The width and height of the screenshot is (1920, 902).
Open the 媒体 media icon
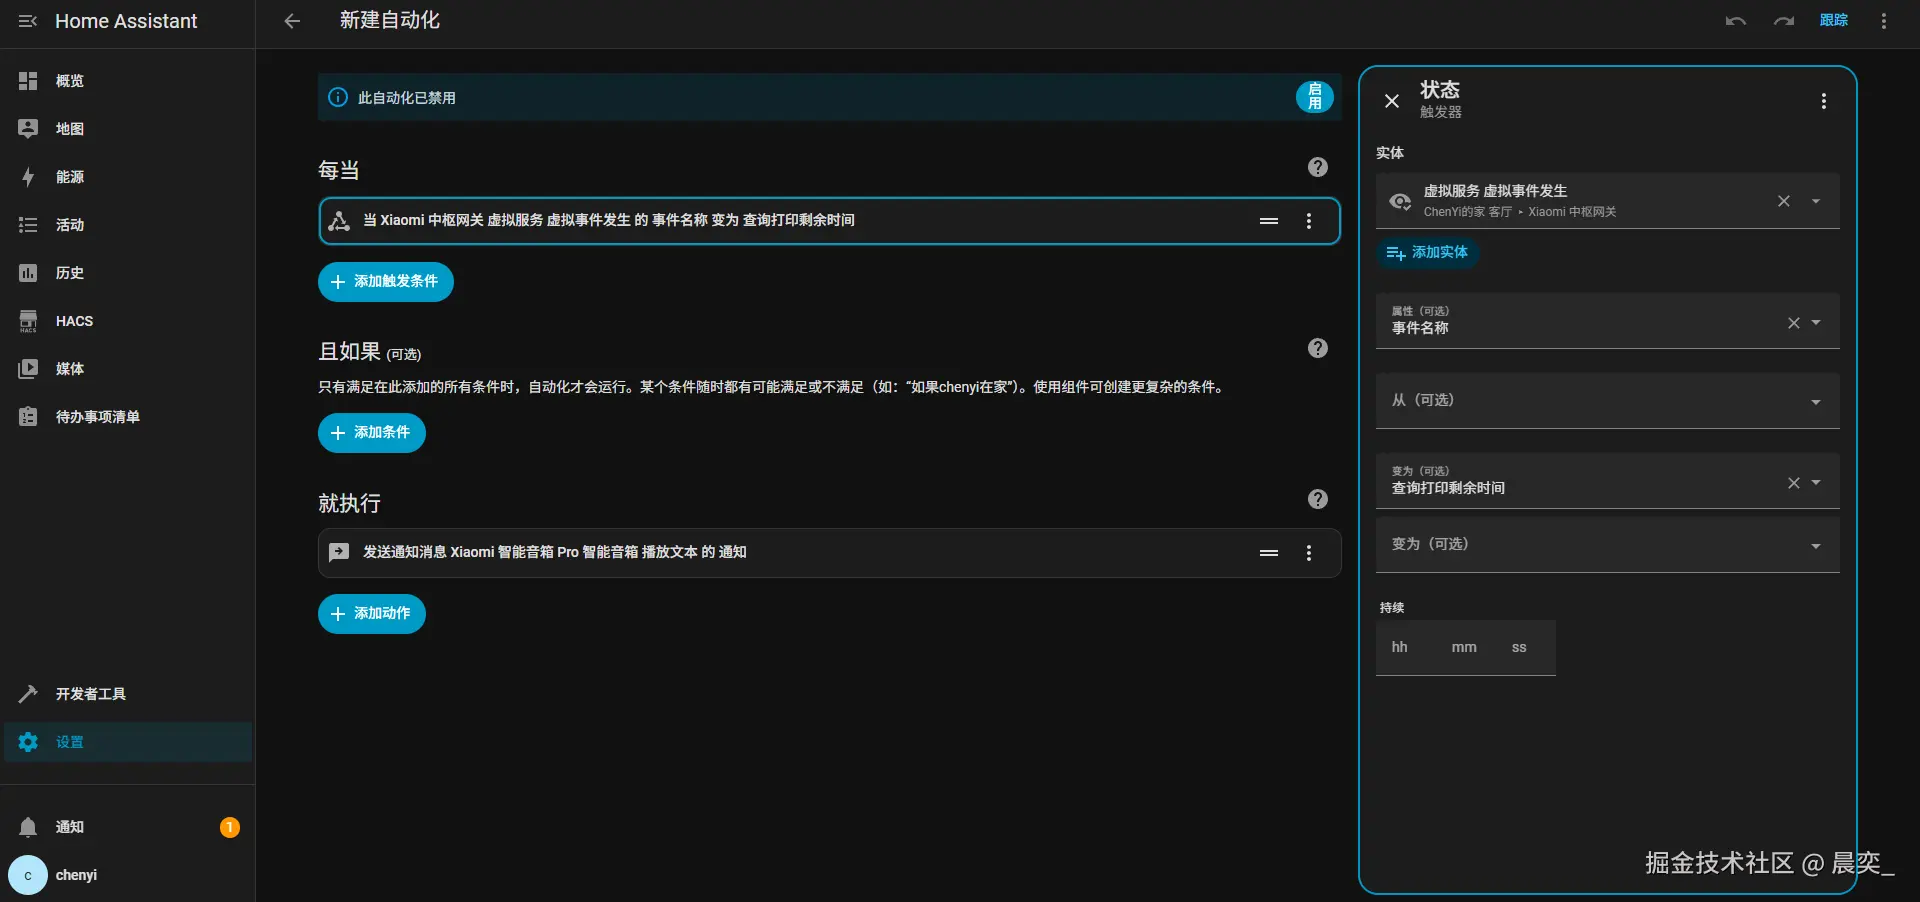(28, 369)
